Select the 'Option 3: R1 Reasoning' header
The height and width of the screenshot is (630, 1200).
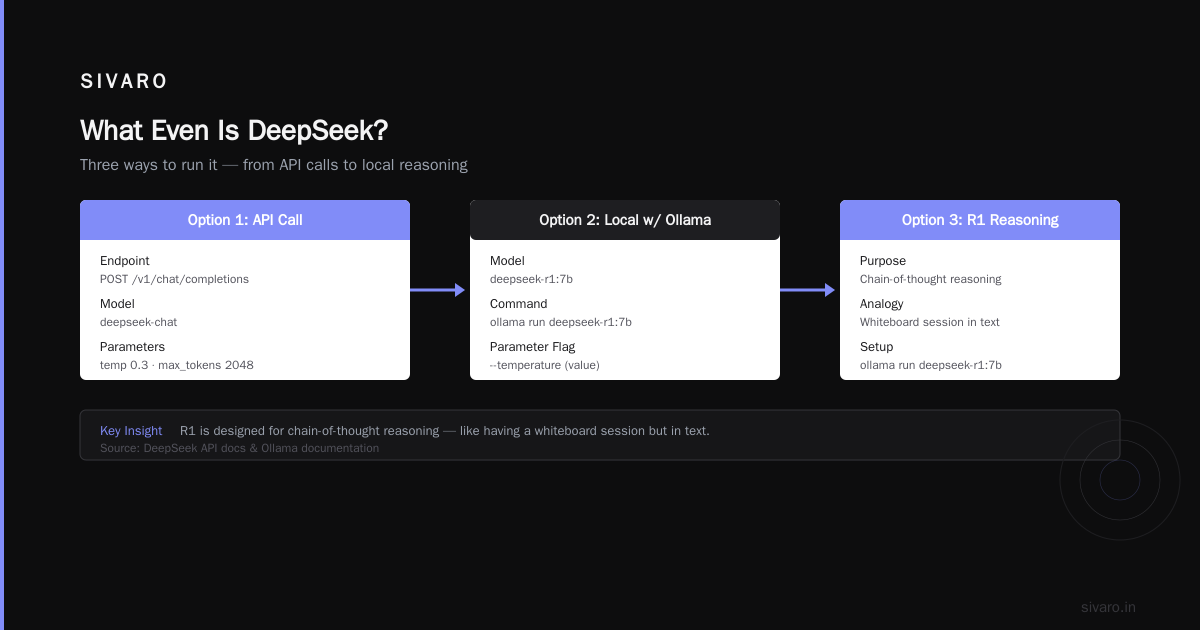pos(980,220)
